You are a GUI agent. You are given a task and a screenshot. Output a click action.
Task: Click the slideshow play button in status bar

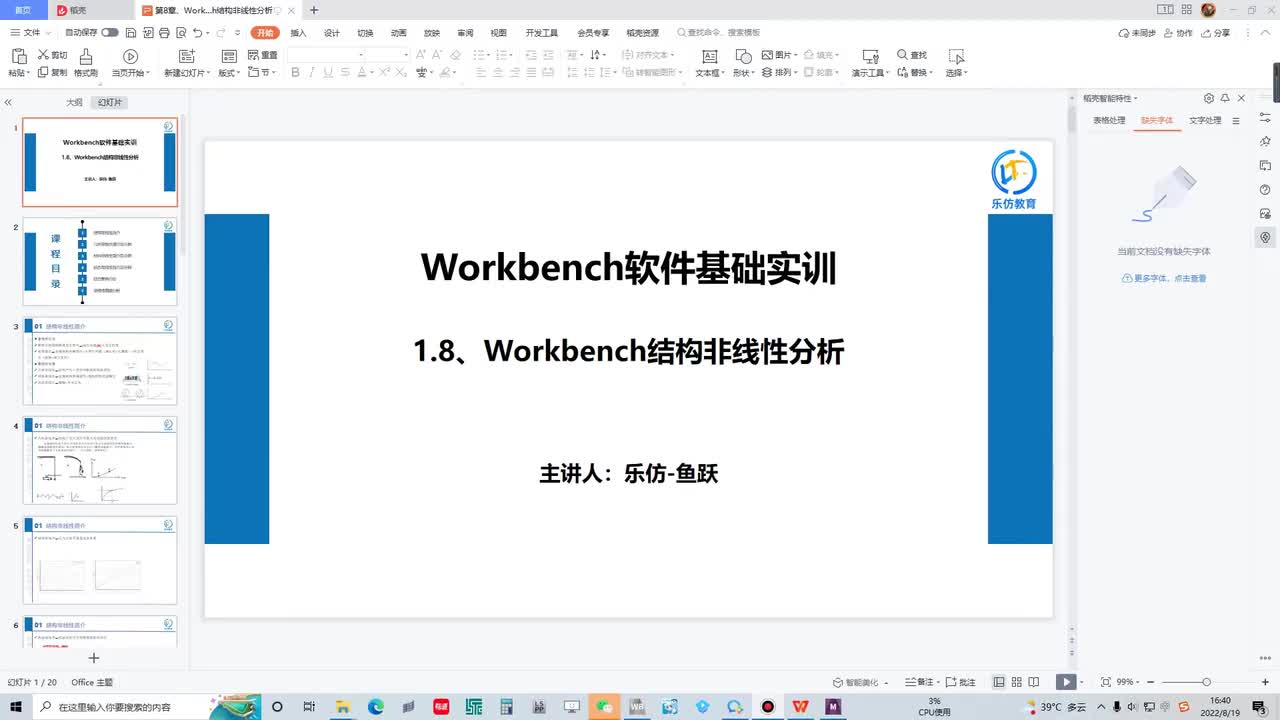click(x=1066, y=682)
